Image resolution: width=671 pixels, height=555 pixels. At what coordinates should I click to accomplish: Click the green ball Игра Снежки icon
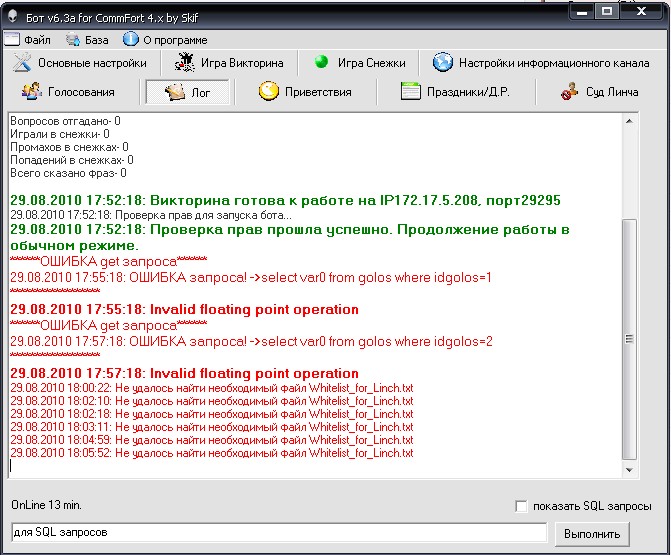coord(322,63)
